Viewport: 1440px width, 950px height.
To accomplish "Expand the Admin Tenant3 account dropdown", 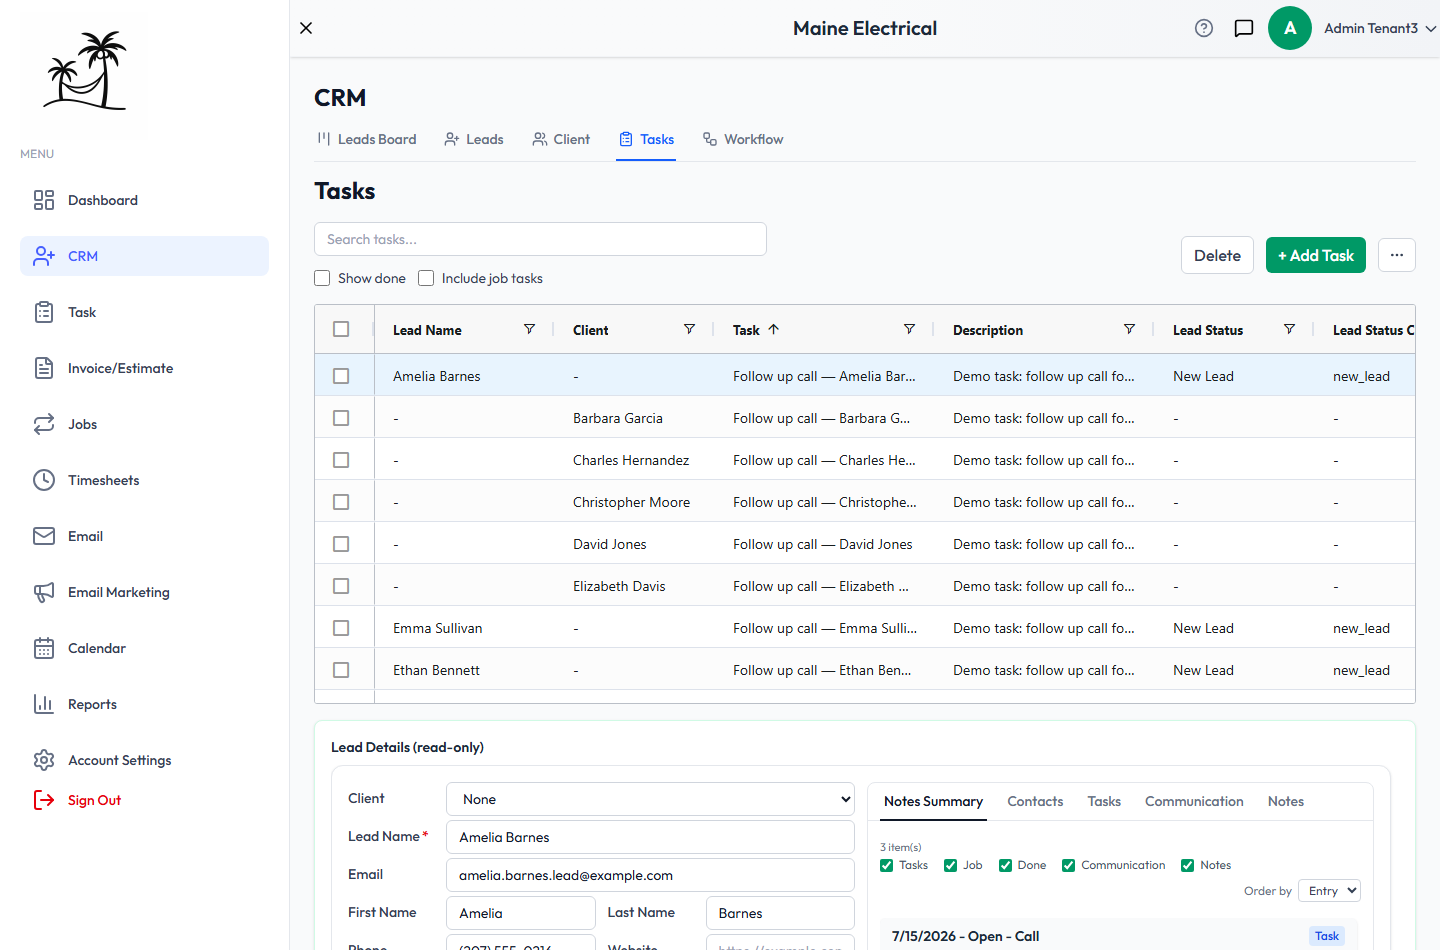I will click(1380, 28).
